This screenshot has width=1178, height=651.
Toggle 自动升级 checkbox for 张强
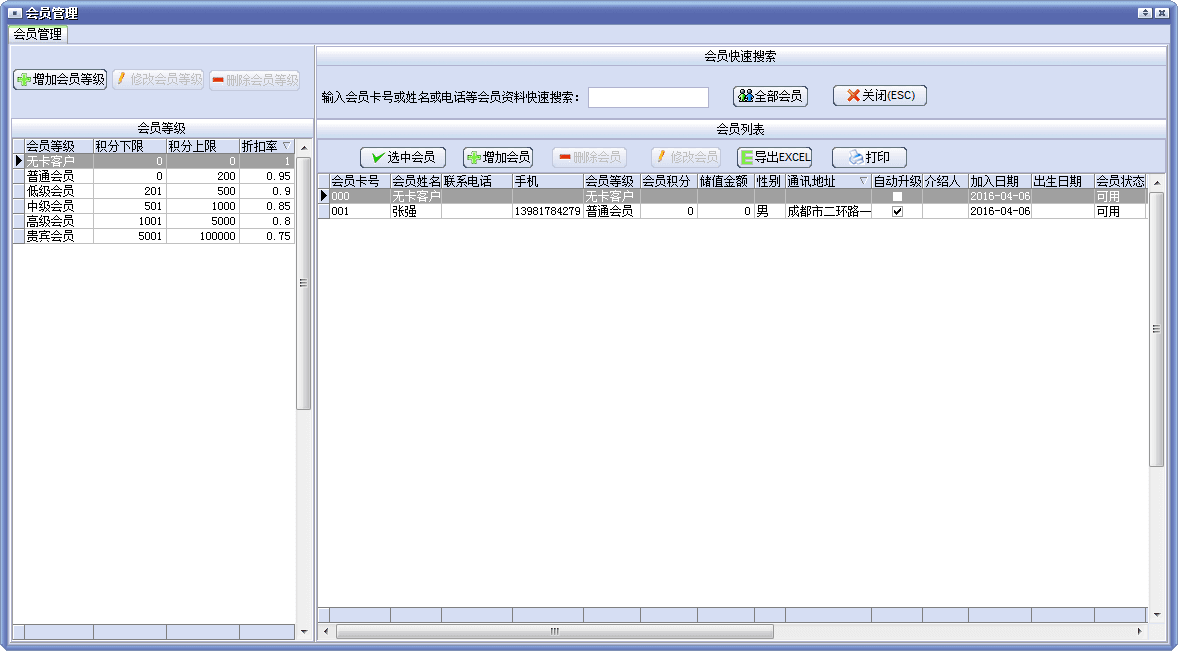tap(897, 212)
